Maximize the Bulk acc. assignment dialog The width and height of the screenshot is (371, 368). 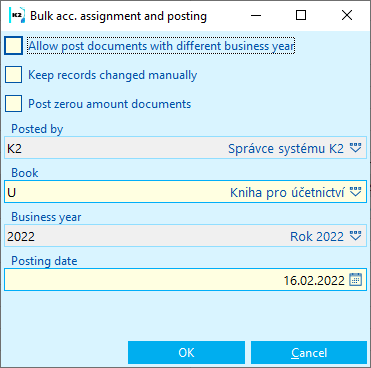point(301,15)
